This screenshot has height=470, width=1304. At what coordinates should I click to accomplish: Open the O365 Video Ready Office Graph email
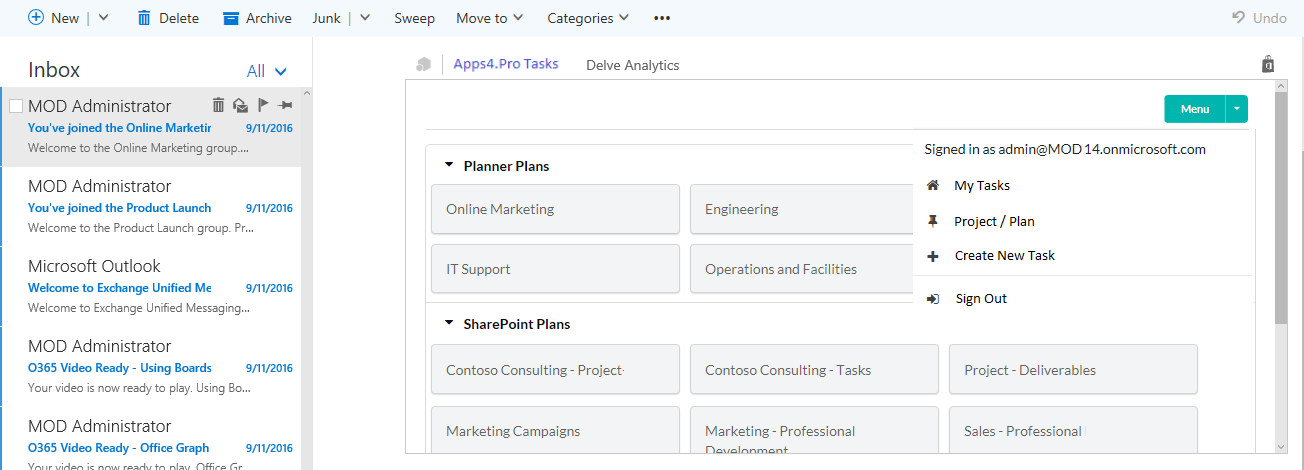151,439
